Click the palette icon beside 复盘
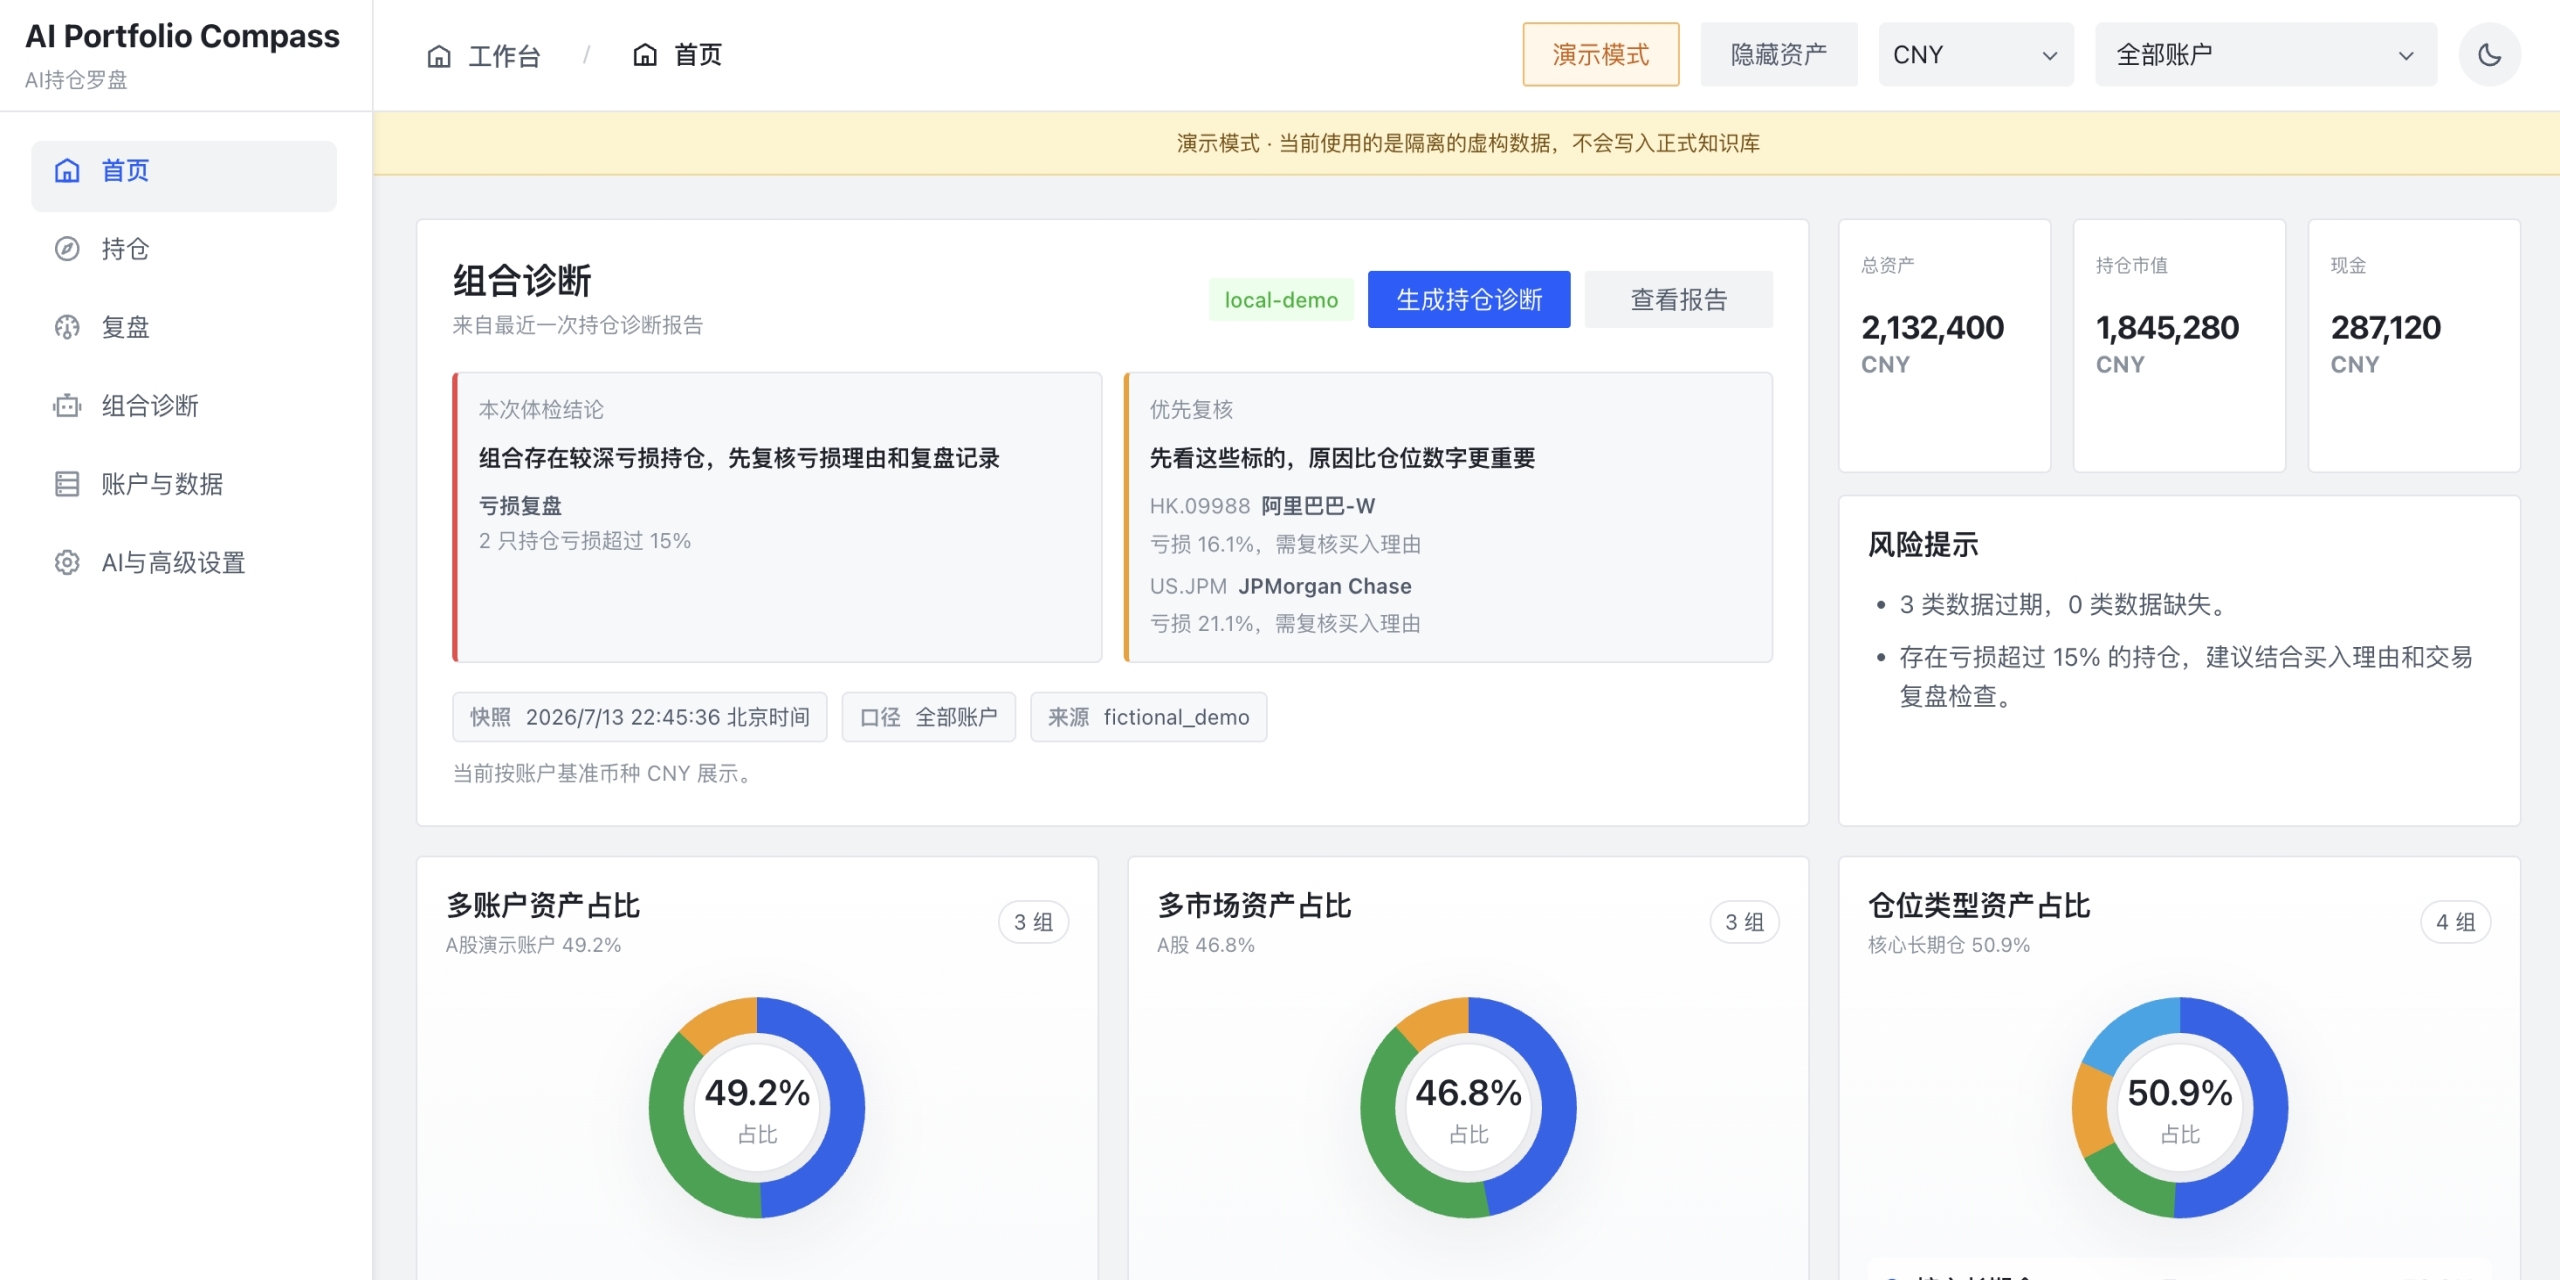 pos(67,327)
